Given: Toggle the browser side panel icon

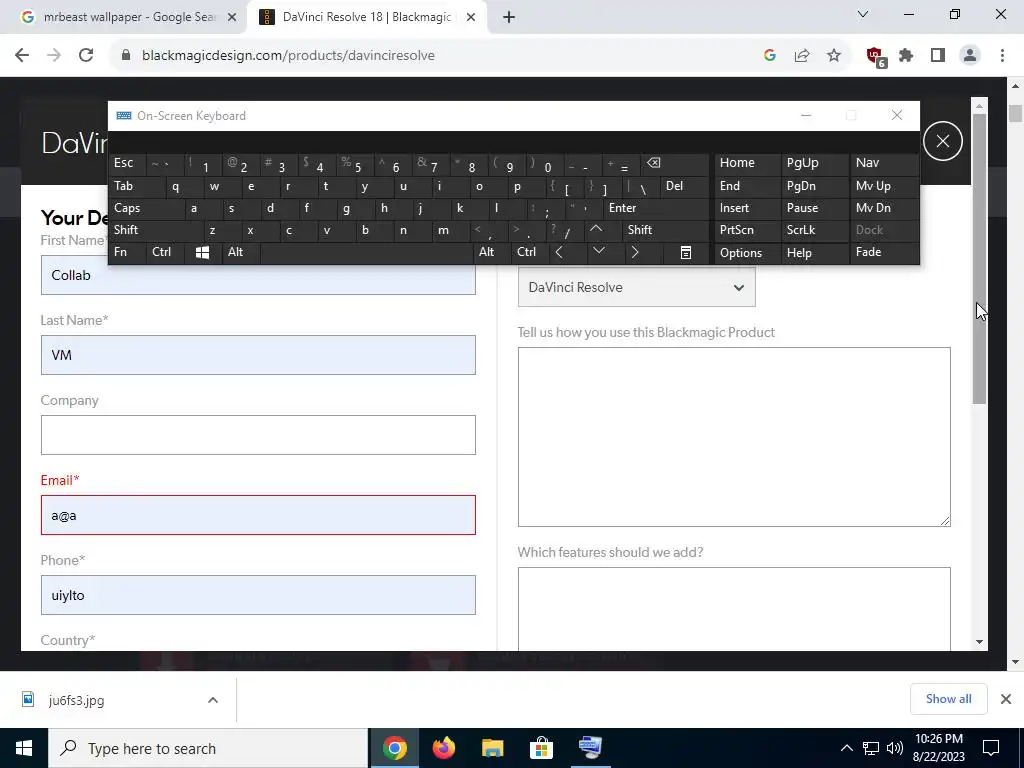Looking at the screenshot, I should (938, 56).
